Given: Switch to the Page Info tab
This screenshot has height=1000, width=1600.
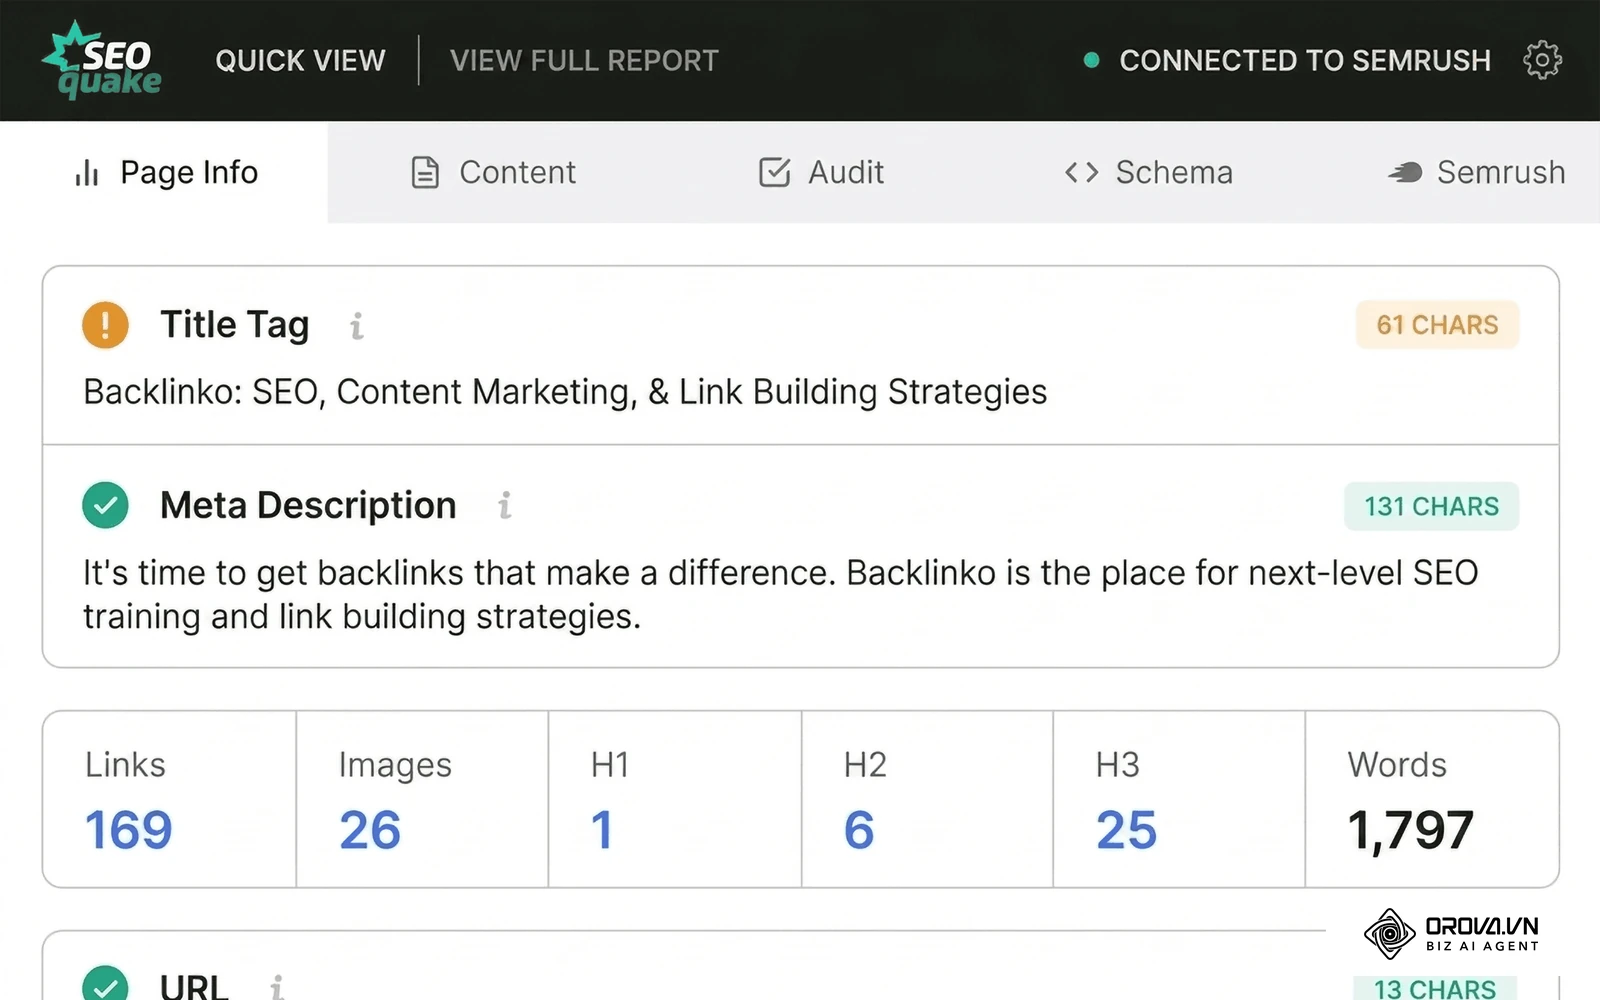Looking at the screenshot, I should tap(165, 172).
